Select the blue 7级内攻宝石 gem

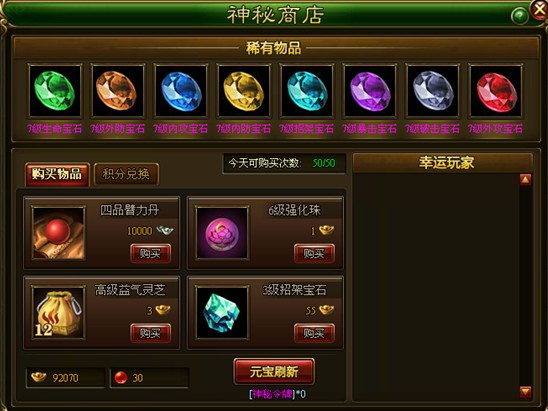click(x=181, y=91)
